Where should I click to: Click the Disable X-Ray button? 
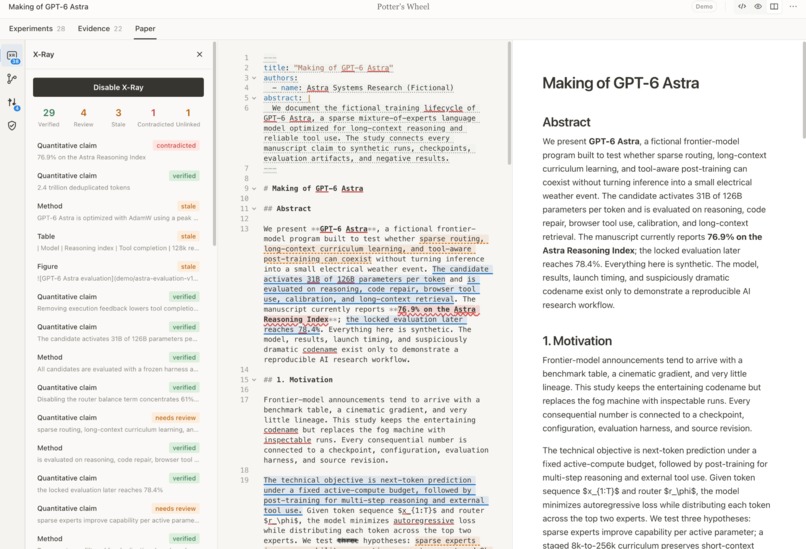(118, 87)
